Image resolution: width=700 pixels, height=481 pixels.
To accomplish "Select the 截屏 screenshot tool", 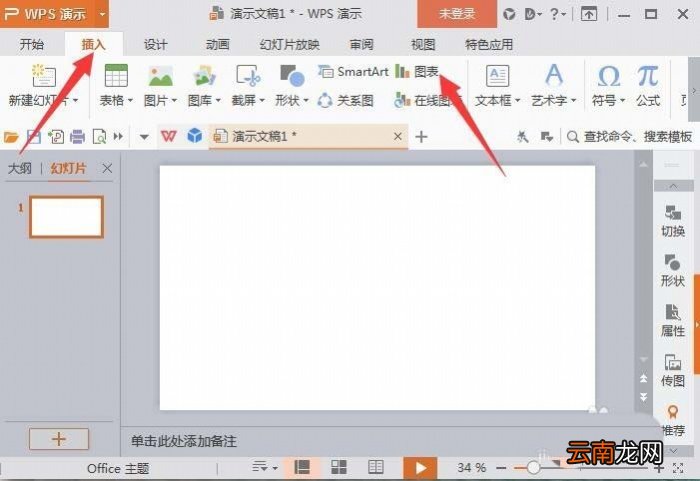I will pyautogui.click(x=248, y=76).
